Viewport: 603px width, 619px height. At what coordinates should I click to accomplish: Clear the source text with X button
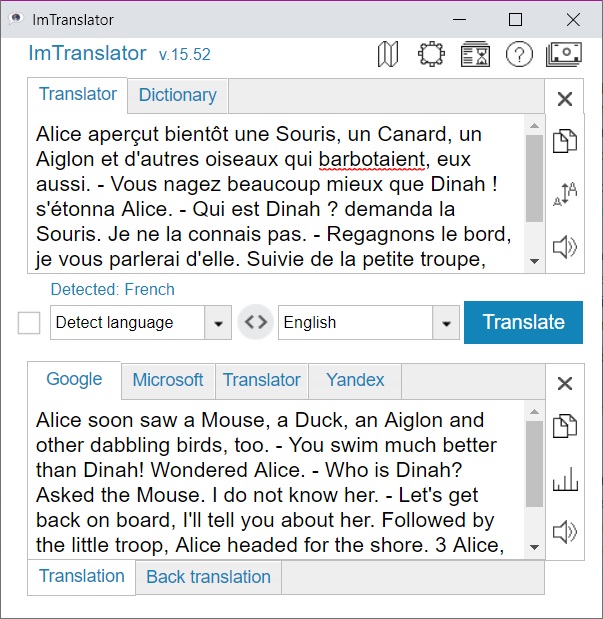coord(565,98)
